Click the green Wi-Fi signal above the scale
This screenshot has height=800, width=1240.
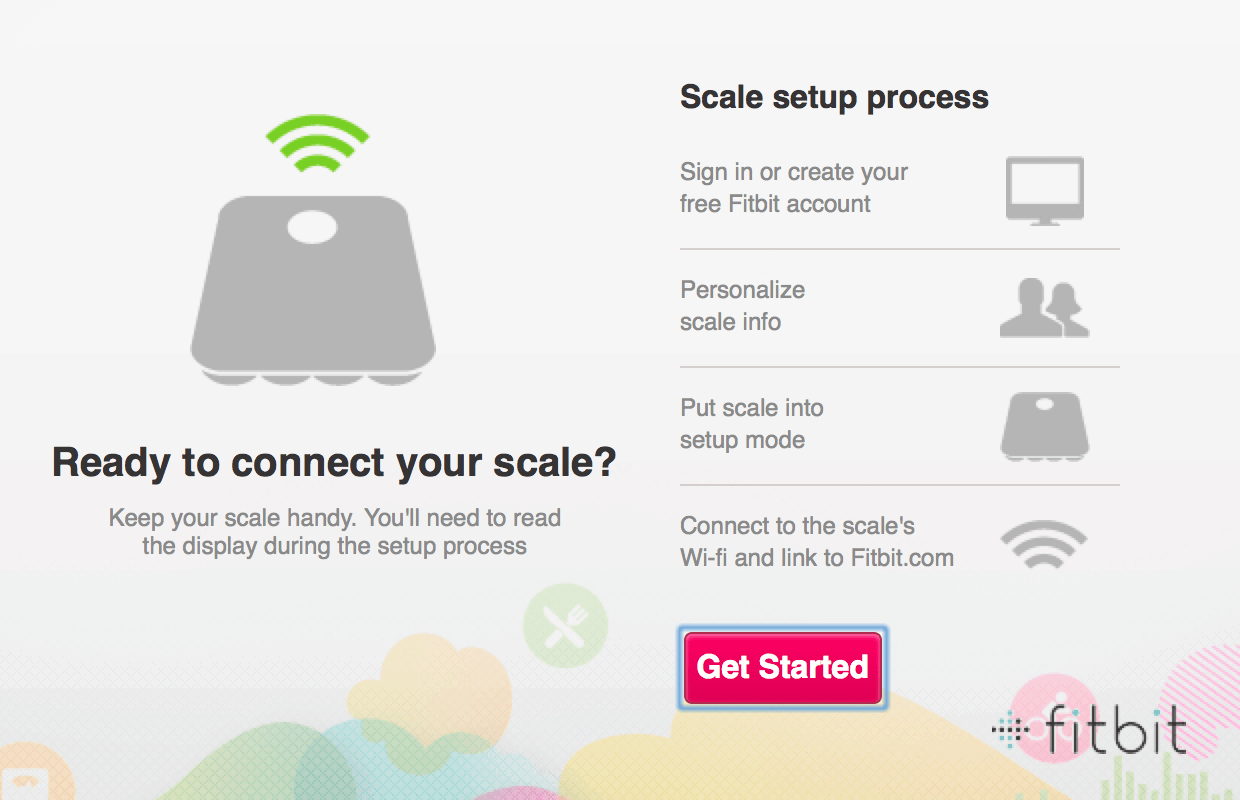point(318,143)
